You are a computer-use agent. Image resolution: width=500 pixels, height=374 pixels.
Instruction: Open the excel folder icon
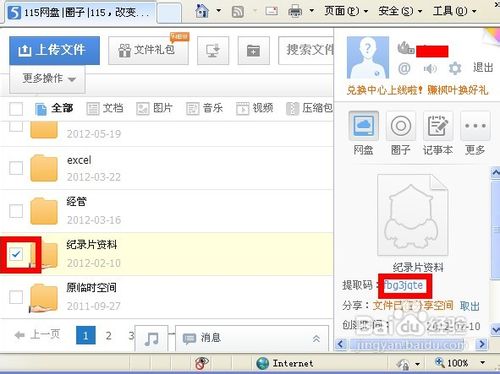[44, 168]
